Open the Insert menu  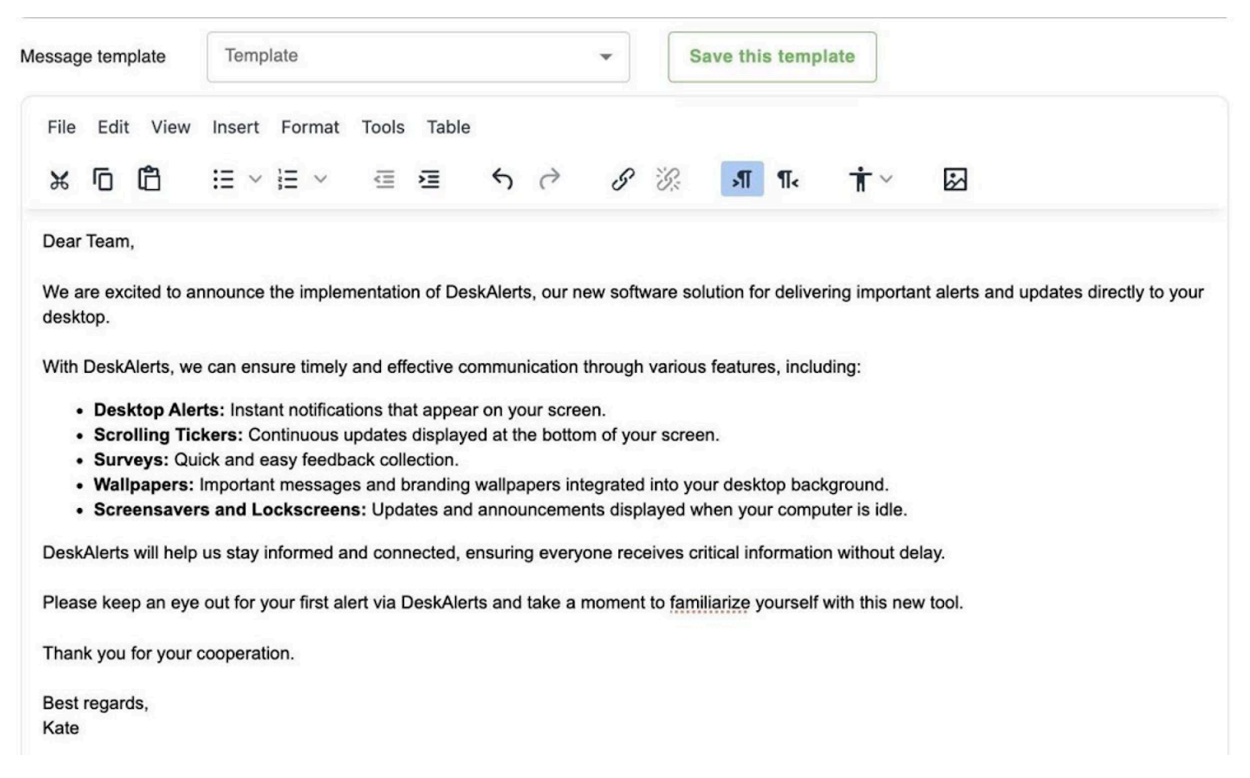[x=235, y=127]
